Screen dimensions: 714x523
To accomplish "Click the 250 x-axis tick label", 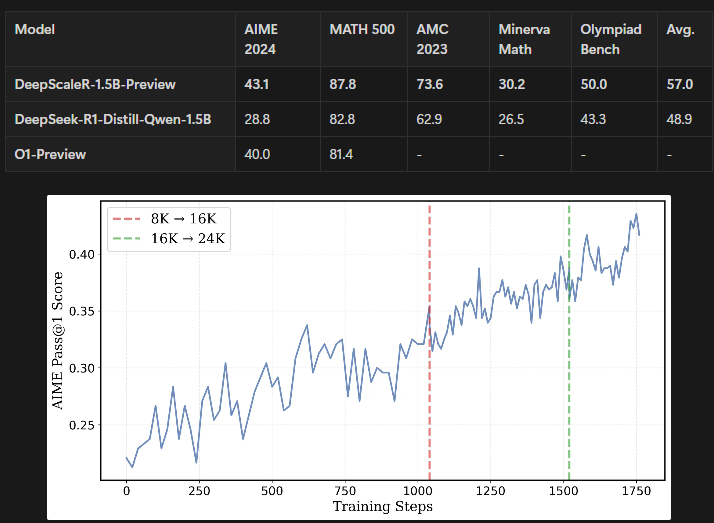I will tap(199, 491).
